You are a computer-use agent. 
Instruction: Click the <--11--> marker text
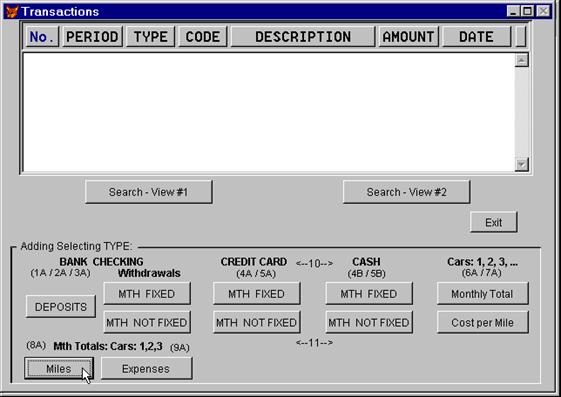pyautogui.click(x=314, y=343)
